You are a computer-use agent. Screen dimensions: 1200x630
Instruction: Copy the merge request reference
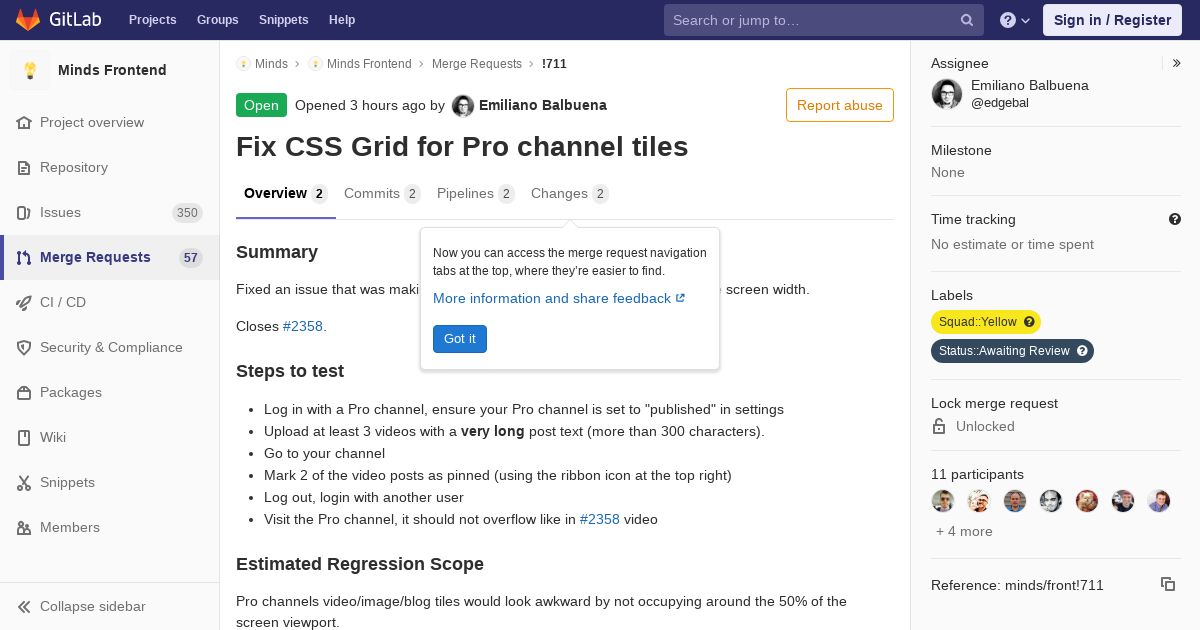[x=1167, y=584]
